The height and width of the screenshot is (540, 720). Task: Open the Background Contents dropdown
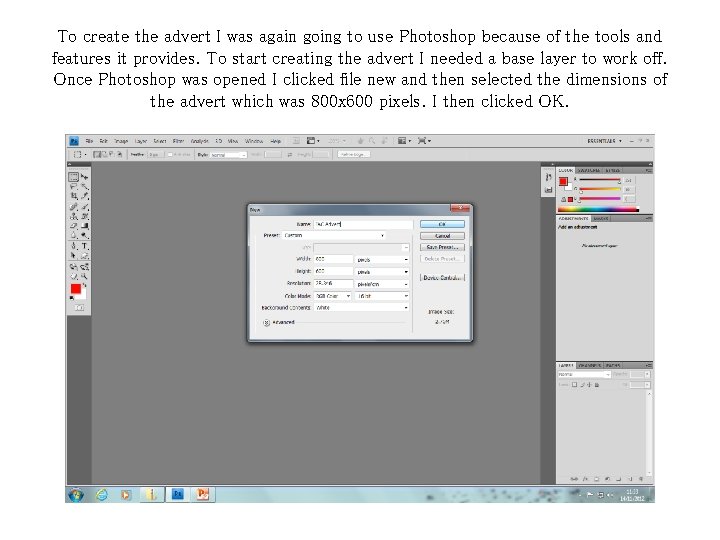pos(361,308)
